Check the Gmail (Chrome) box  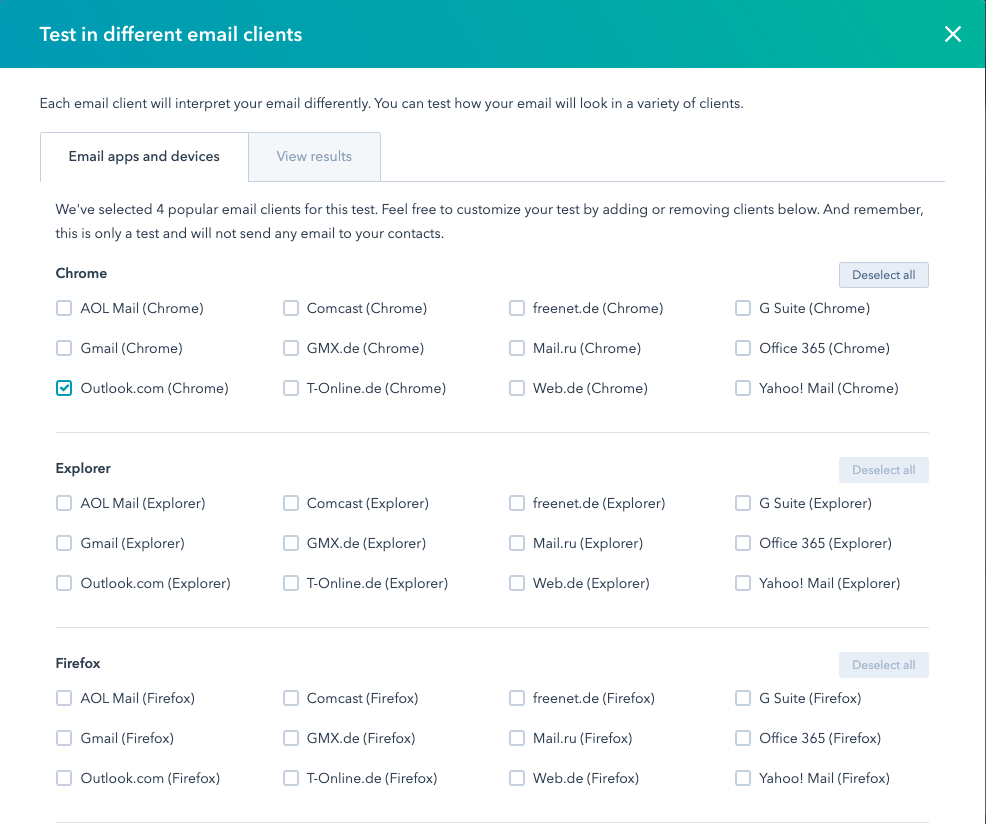(x=64, y=348)
